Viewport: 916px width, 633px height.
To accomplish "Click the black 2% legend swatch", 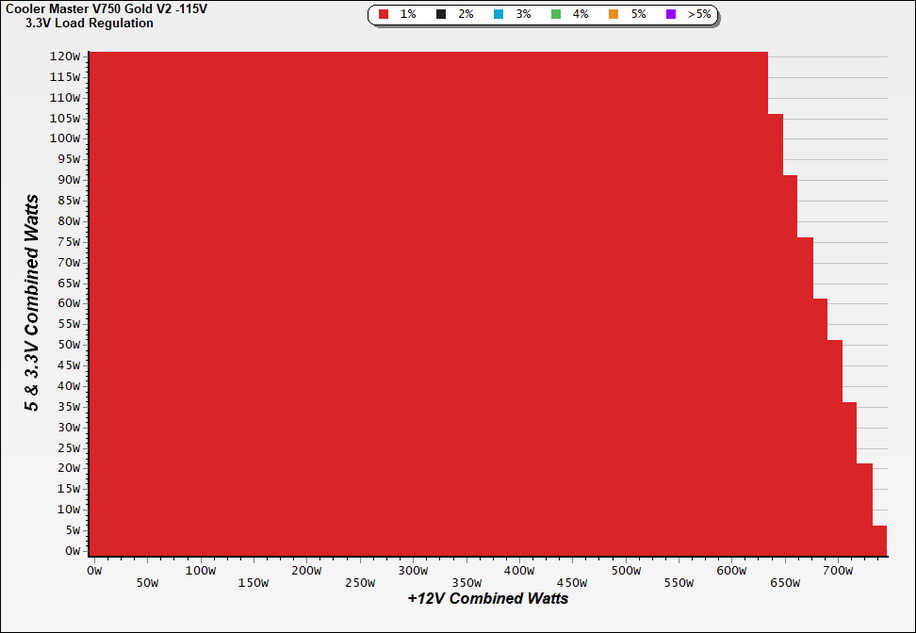I will [x=441, y=15].
